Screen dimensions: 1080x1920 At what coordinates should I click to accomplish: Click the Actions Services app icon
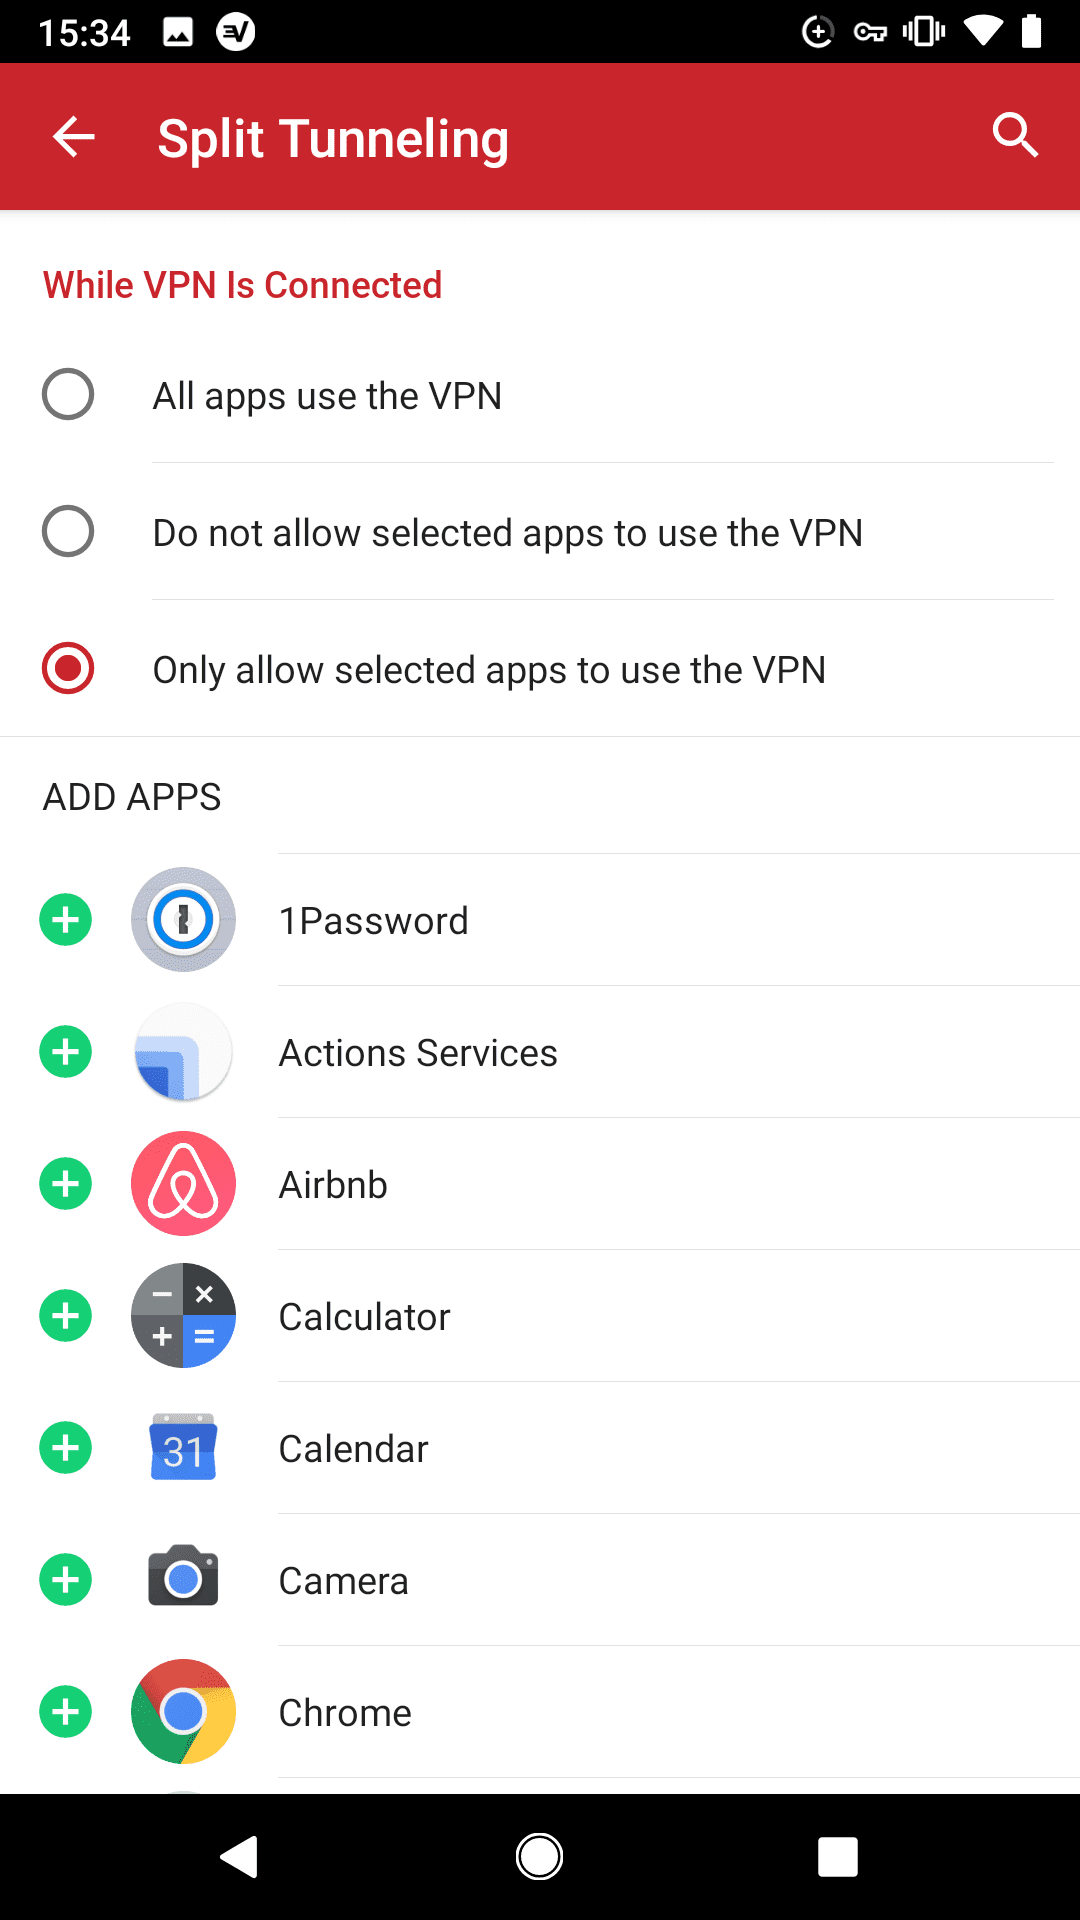click(x=183, y=1052)
